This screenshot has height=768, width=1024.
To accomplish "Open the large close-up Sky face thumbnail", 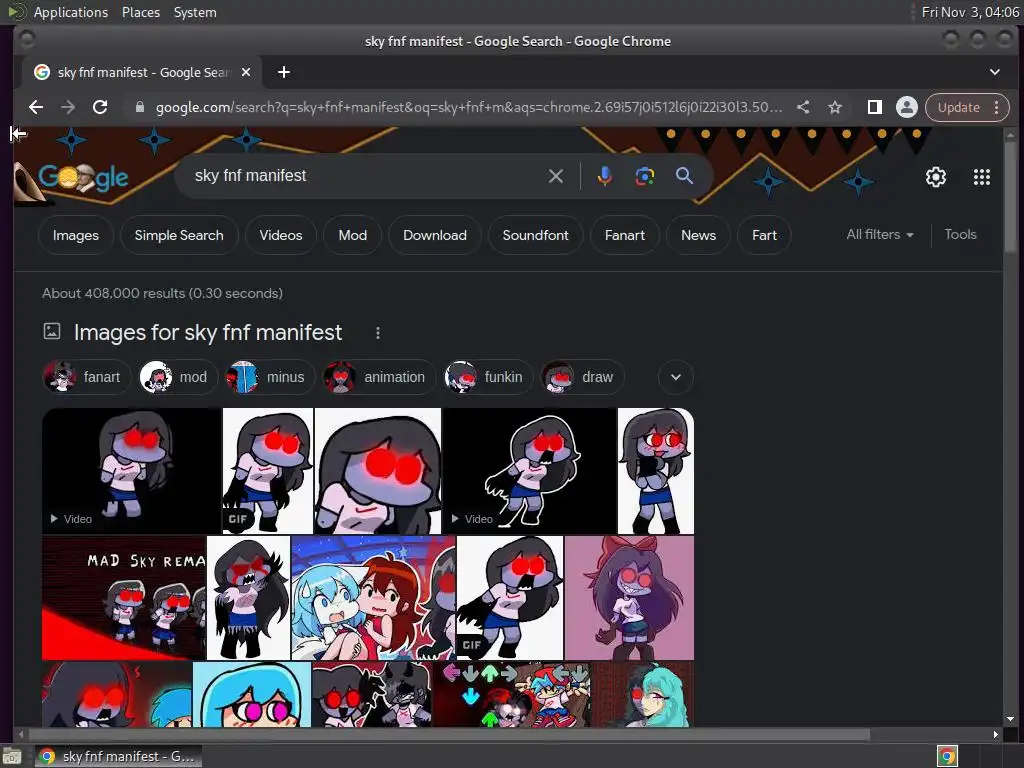I will click(378, 471).
